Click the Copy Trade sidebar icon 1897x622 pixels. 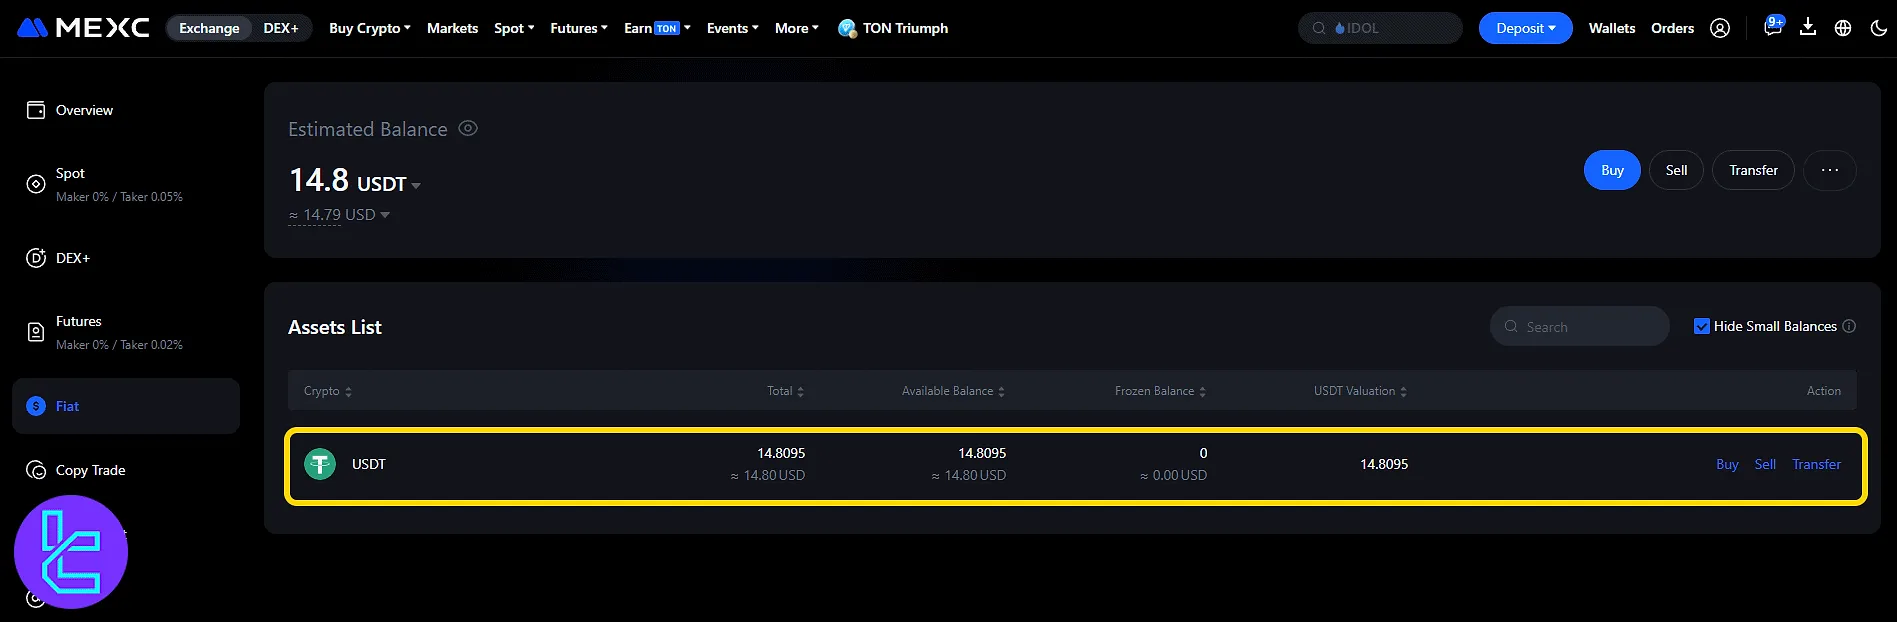[x=36, y=470]
